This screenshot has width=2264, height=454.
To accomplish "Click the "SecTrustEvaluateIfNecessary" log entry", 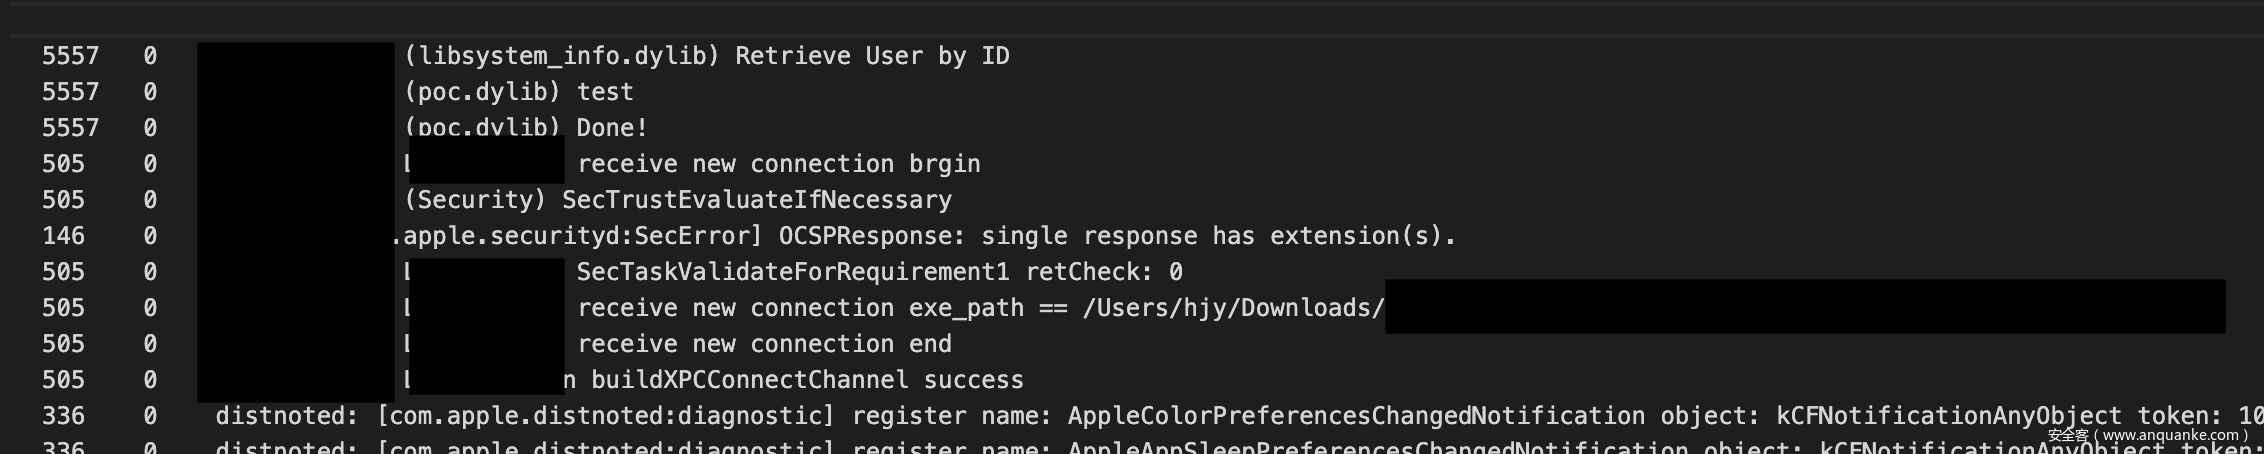I will tap(756, 200).
